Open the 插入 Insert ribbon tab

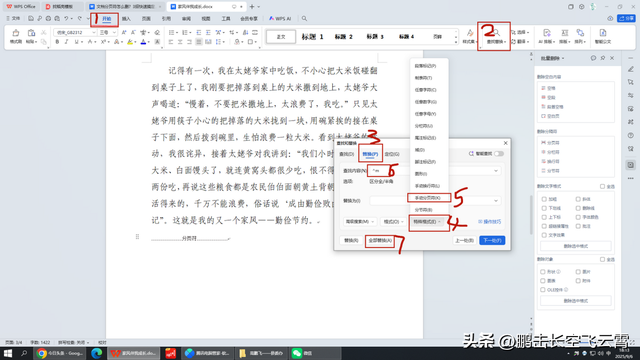[x=126, y=19]
